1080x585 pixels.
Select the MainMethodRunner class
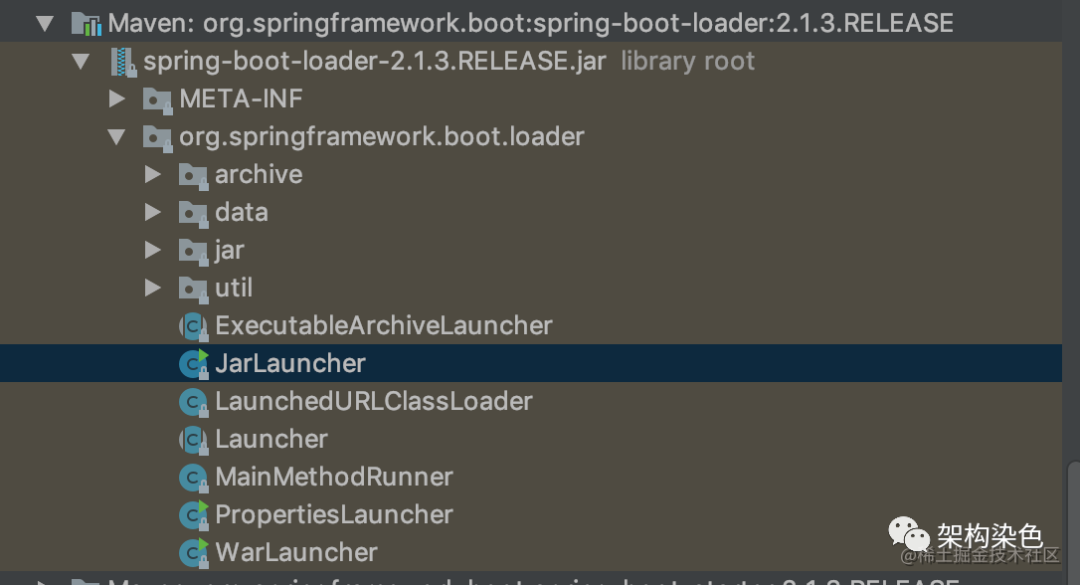coord(334,477)
